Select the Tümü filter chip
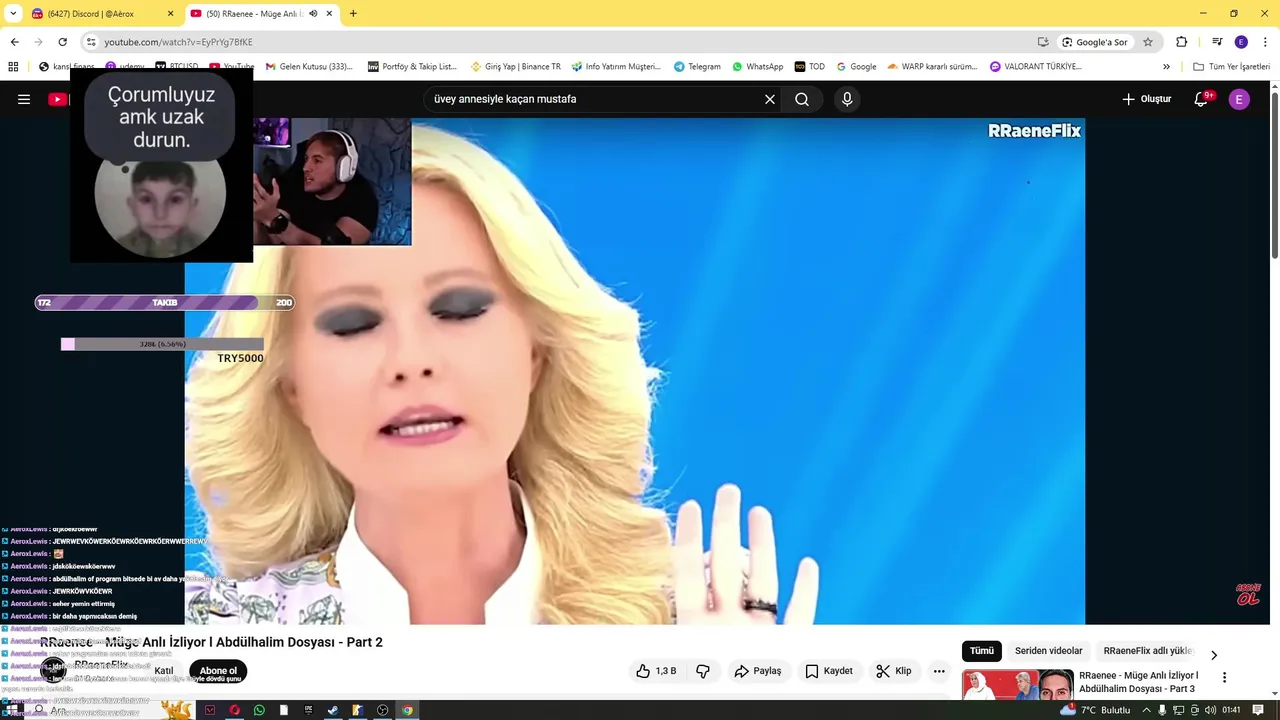The image size is (1280, 720). (x=982, y=651)
